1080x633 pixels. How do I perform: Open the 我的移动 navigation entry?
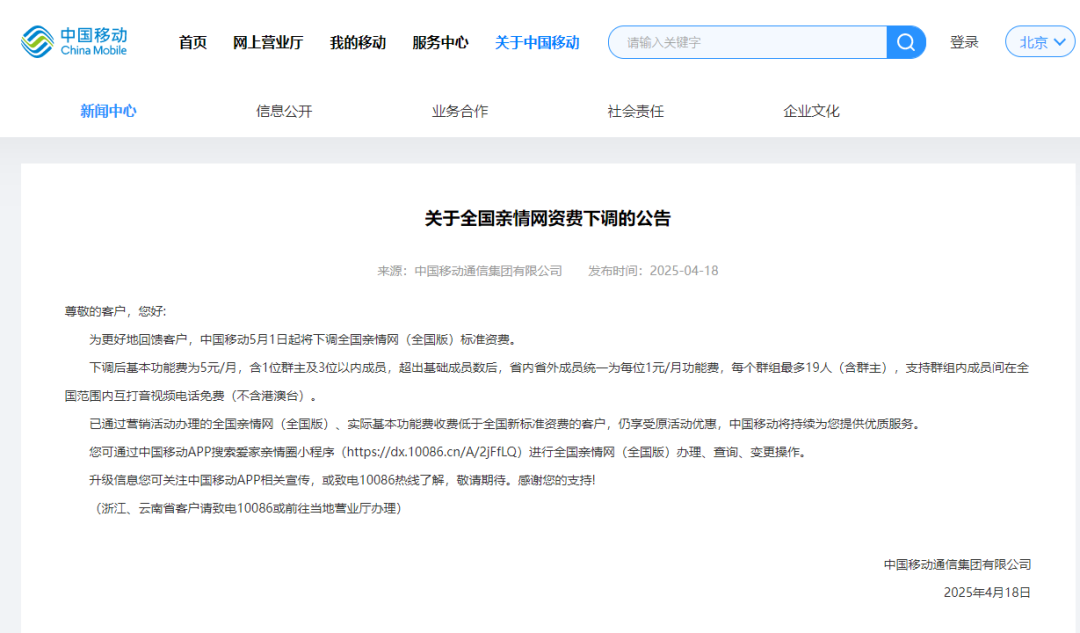click(x=356, y=42)
